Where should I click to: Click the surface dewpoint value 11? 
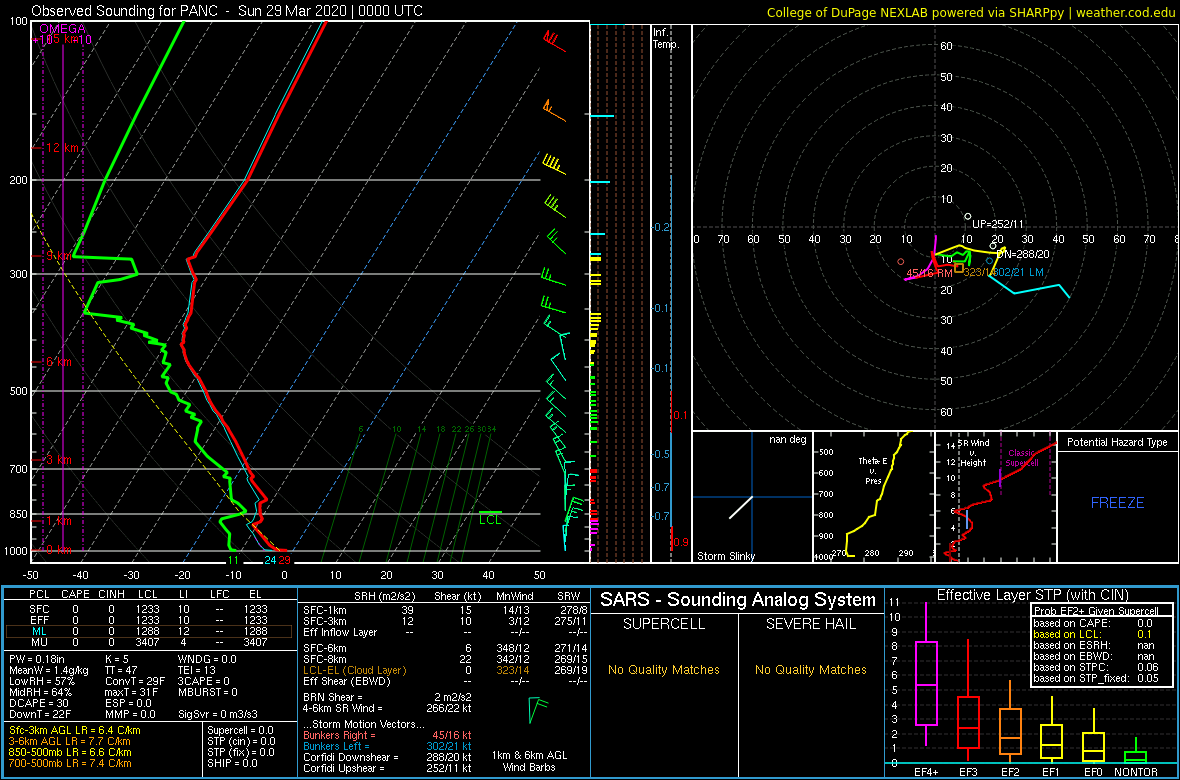tap(233, 559)
